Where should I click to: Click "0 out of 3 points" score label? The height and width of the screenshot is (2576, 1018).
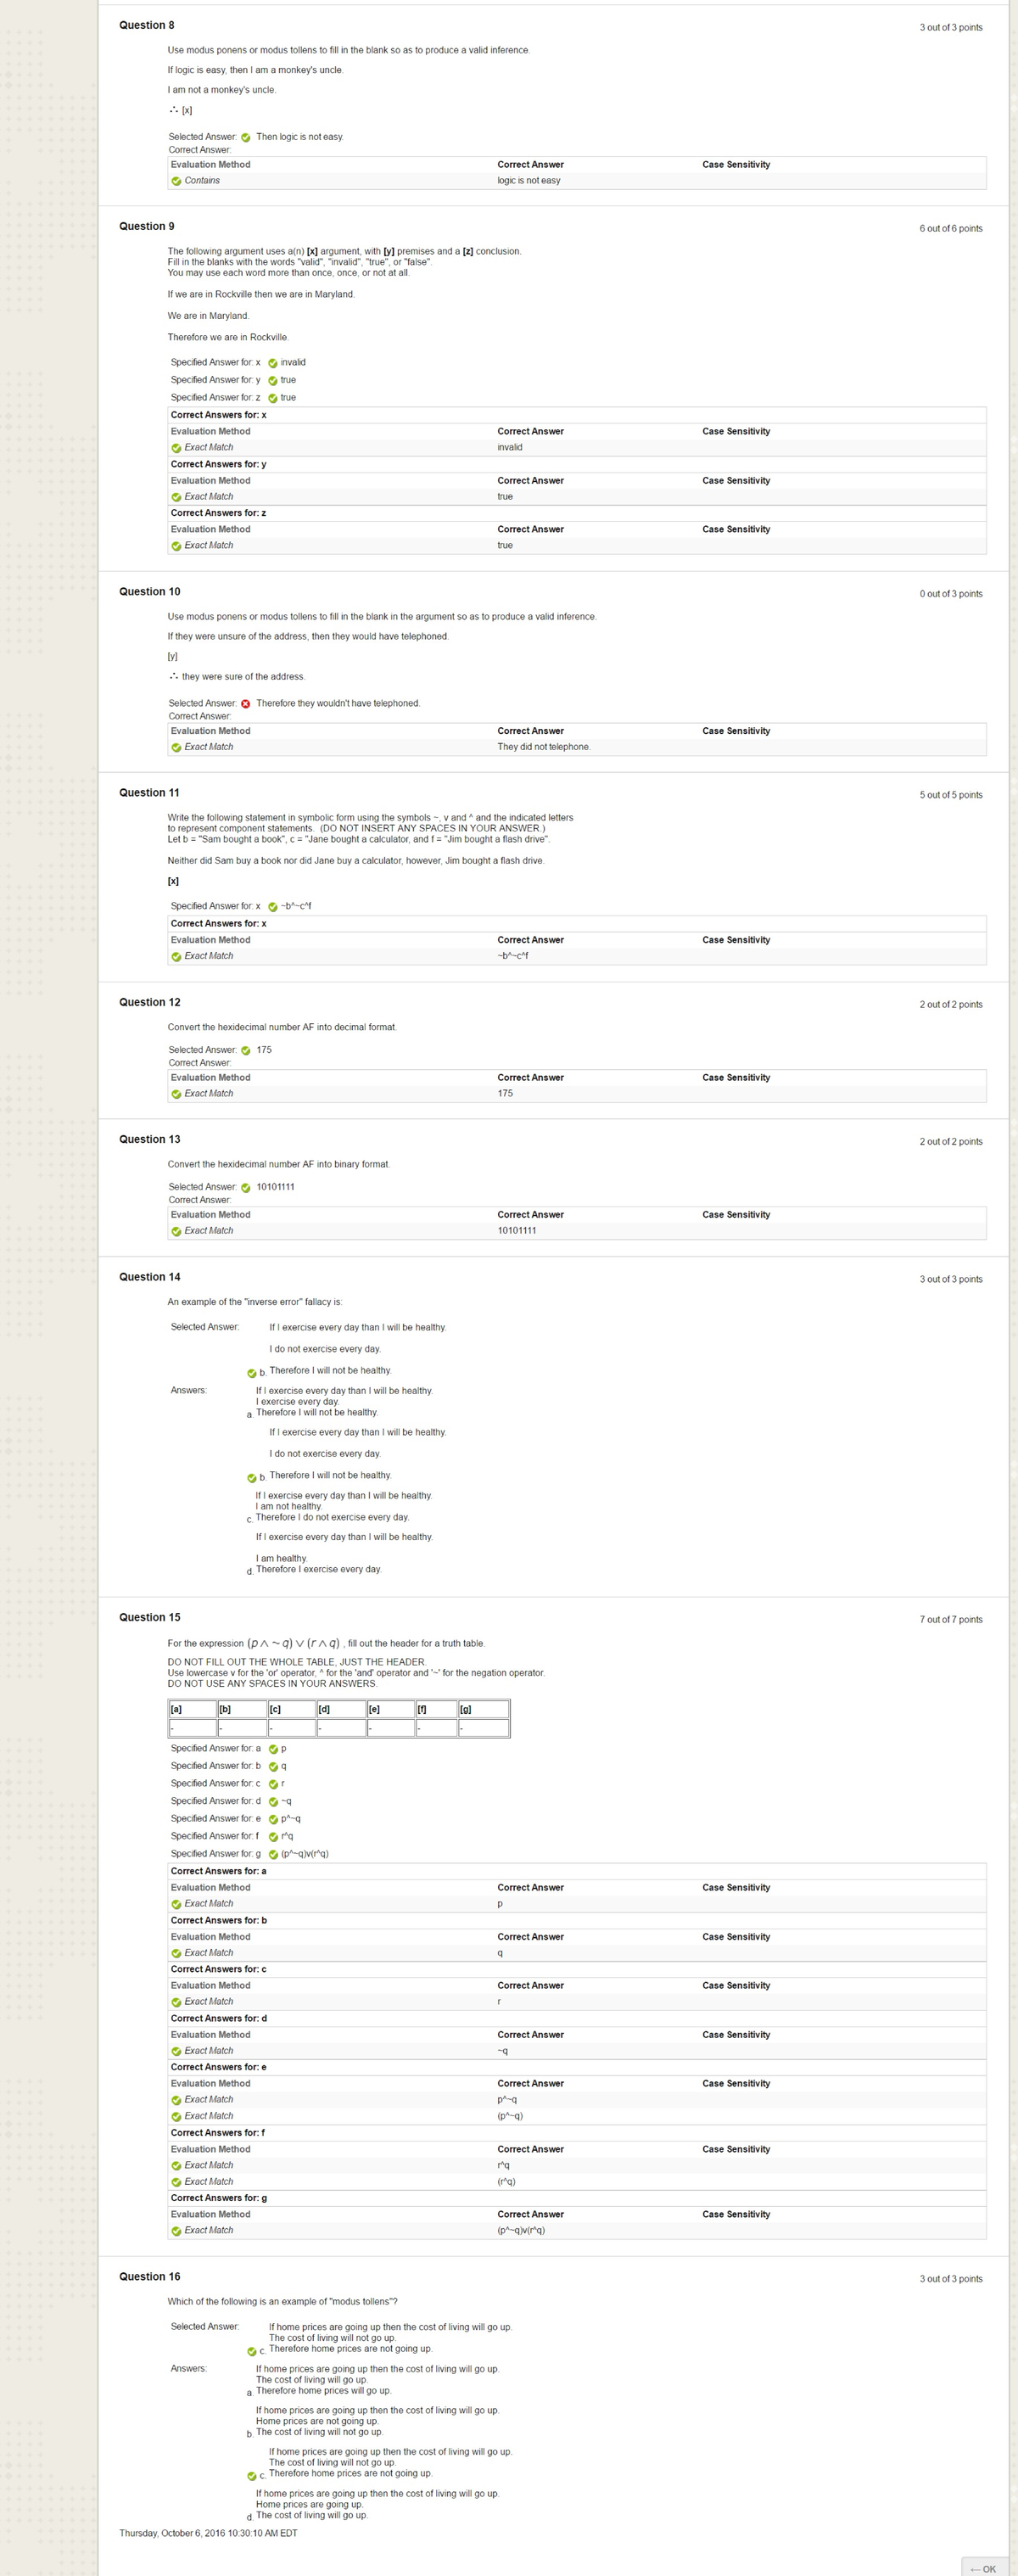(x=950, y=594)
